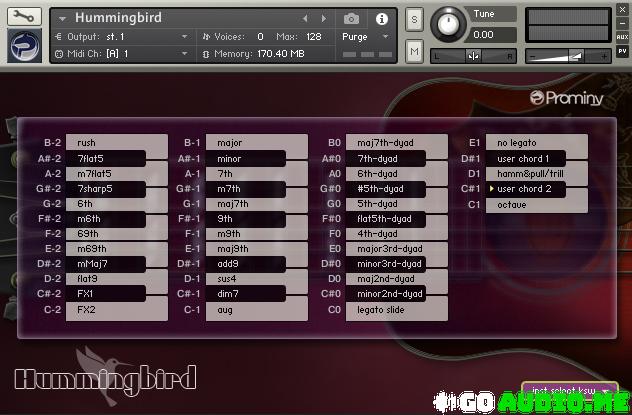This screenshot has height=415, width=632.
Task: Select the flat5th-dyad keyswitch
Action: pos(386,219)
